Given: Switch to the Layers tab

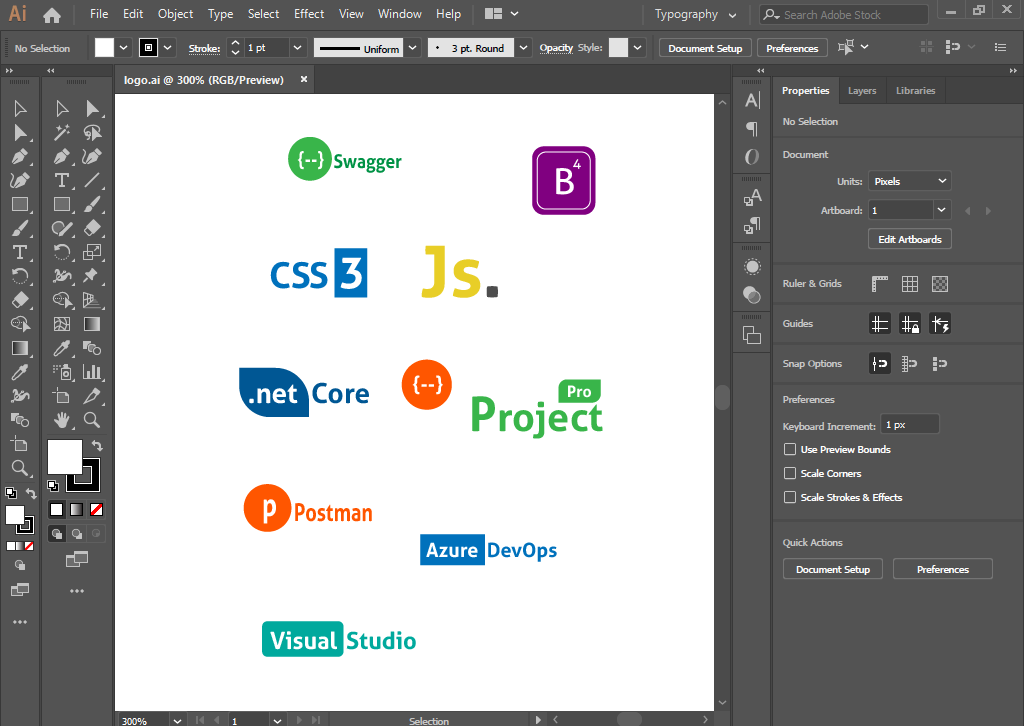Looking at the screenshot, I should point(862,91).
